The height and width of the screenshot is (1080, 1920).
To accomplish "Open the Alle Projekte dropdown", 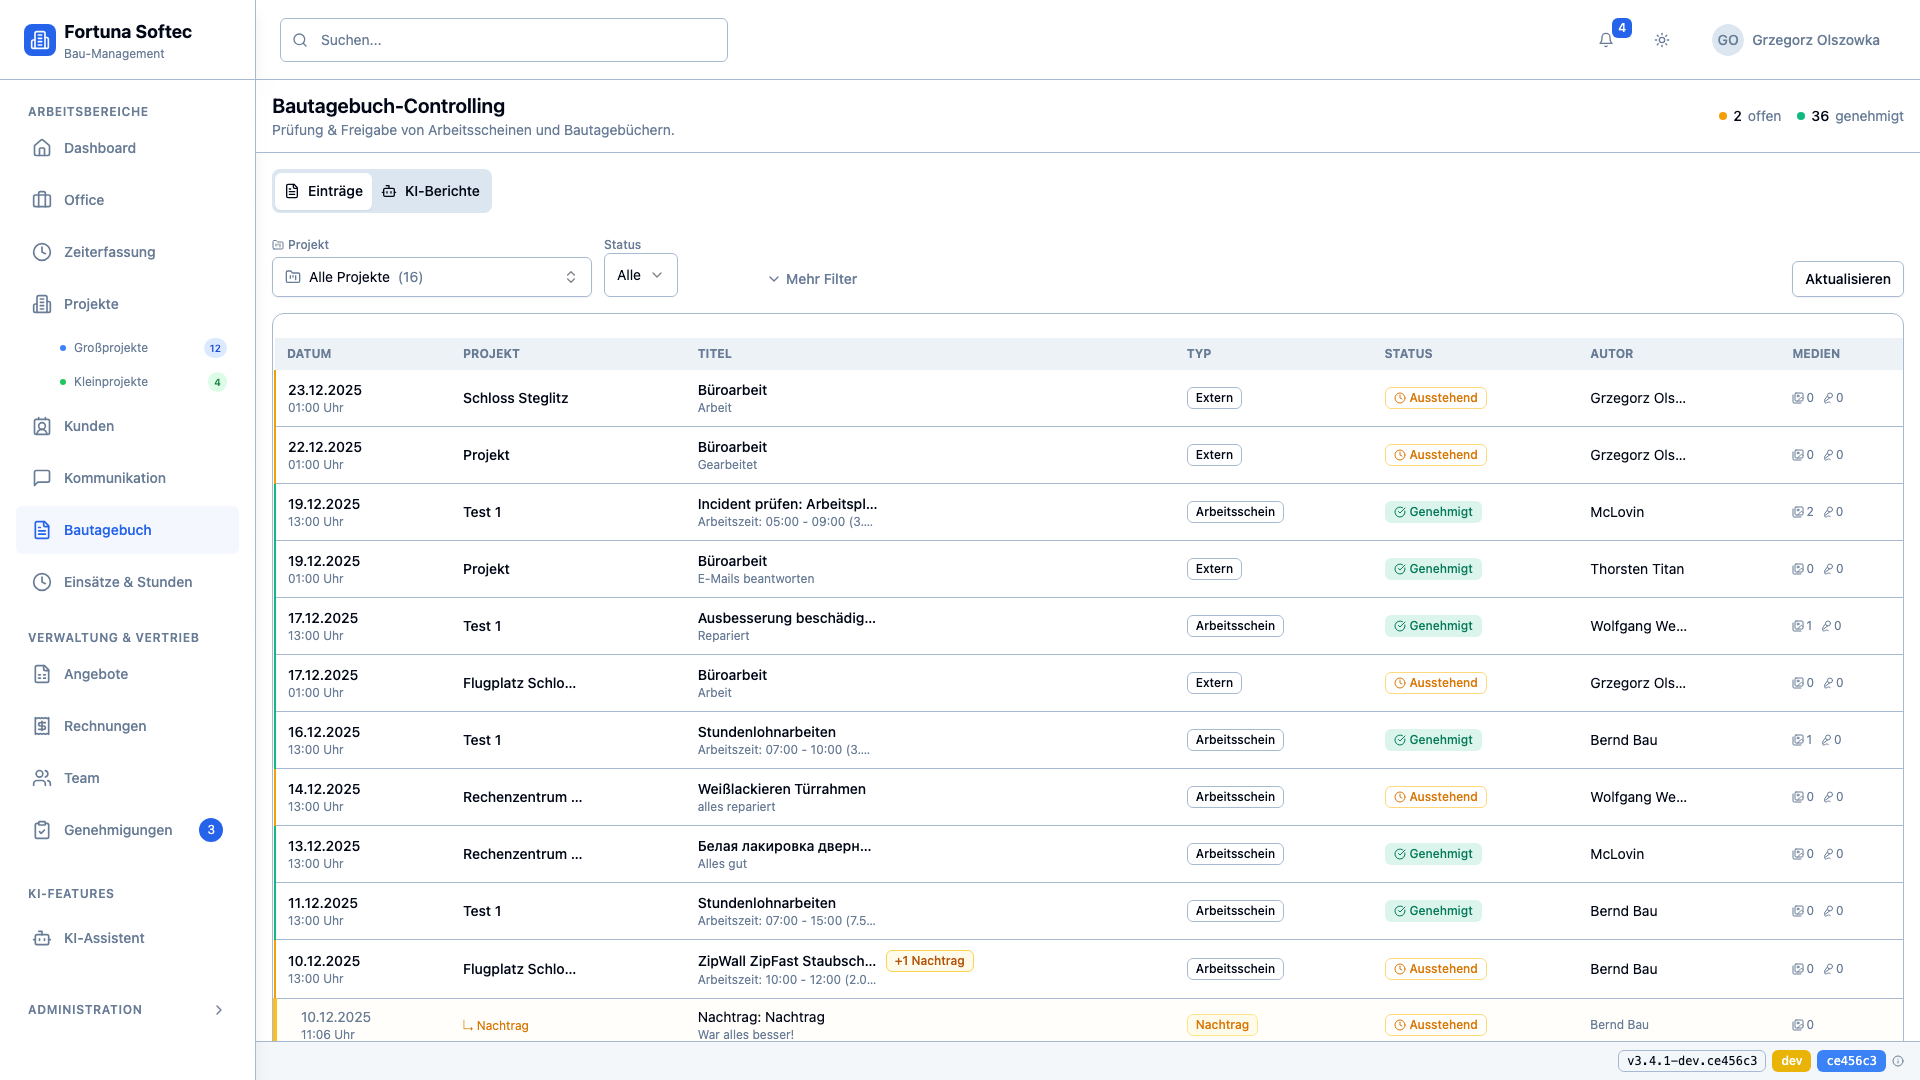I will point(431,277).
